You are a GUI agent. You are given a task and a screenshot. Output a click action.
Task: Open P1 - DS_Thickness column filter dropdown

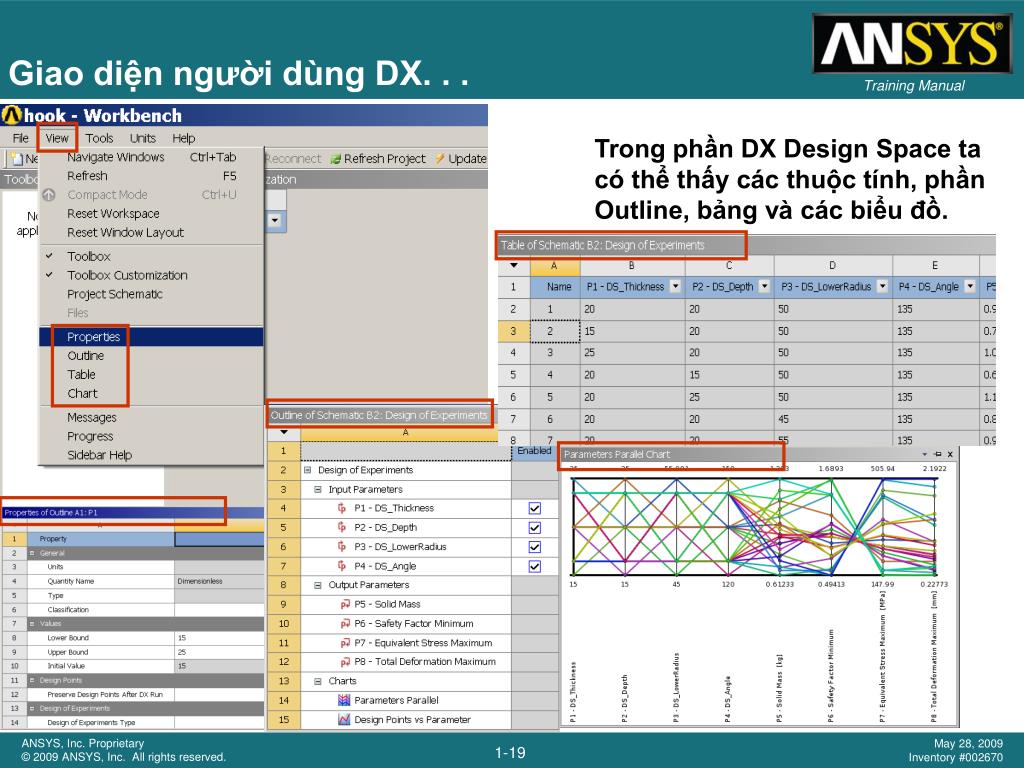[675, 286]
